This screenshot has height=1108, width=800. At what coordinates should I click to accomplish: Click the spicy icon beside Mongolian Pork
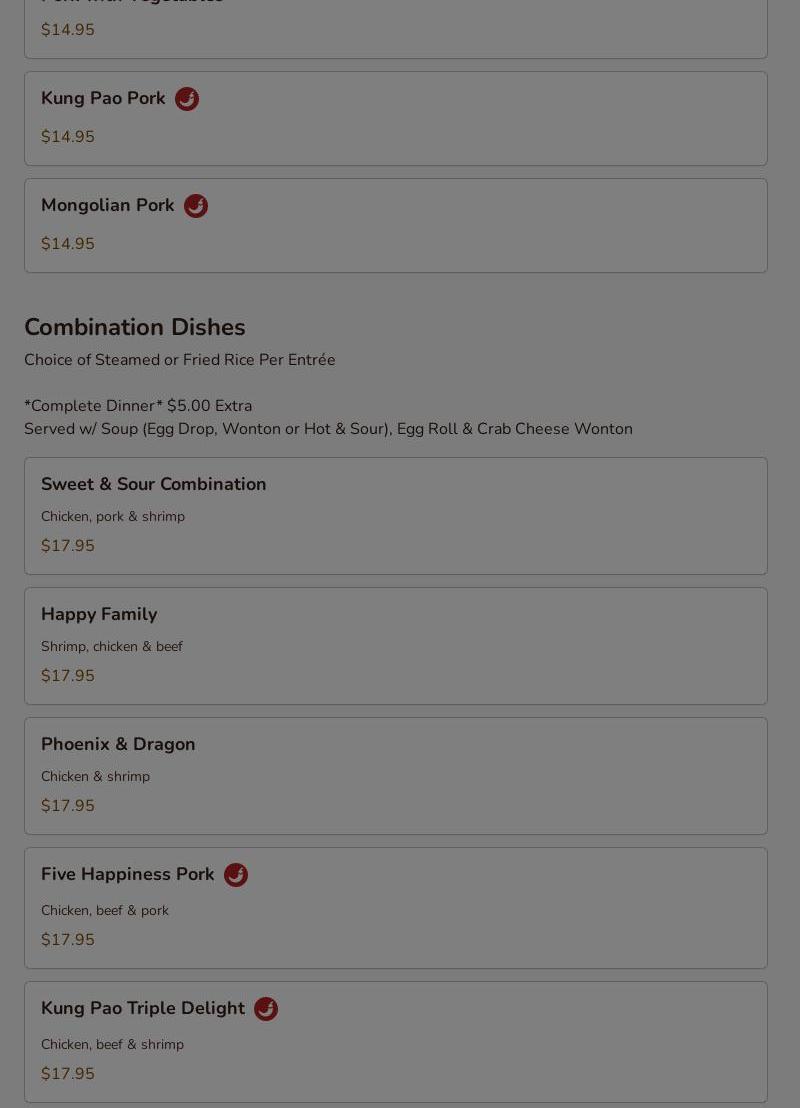pyautogui.click(x=196, y=206)
